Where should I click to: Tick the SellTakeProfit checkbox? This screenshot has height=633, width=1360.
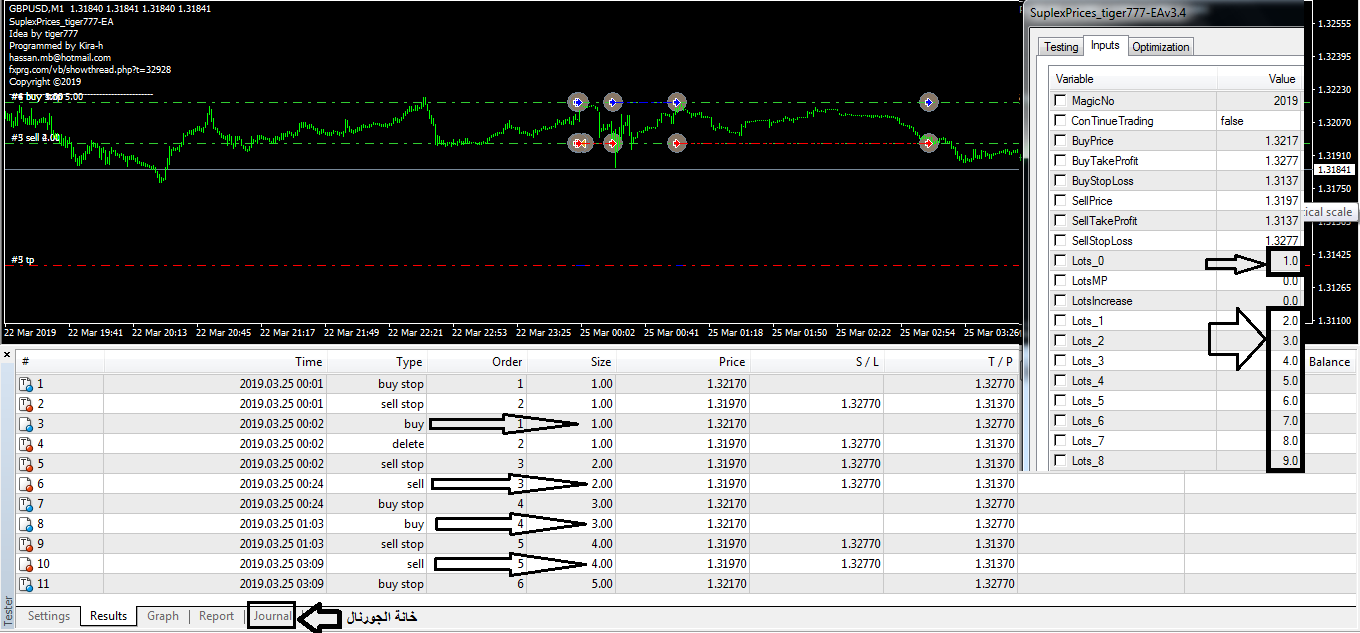click(x=1061, y=221)
